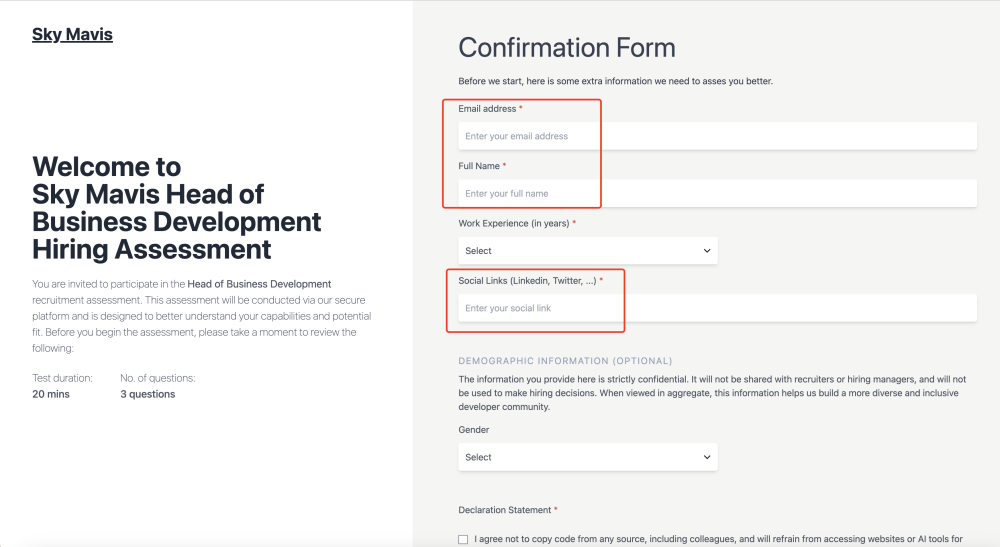
Task: Click the Declaration Statement label
Action: (x=504, y=510)
